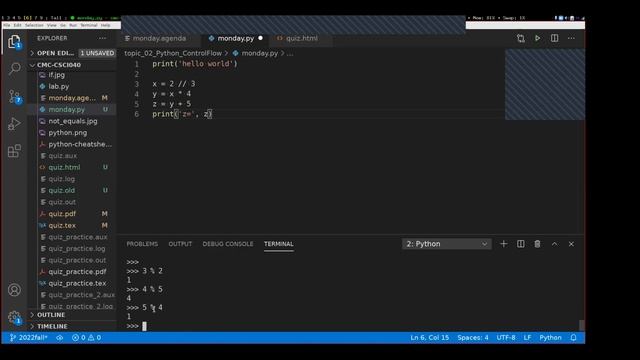Viewport: 640px width, 360px height.
Task: Open the Manage gear icon
Action: [x=14, y=317]
